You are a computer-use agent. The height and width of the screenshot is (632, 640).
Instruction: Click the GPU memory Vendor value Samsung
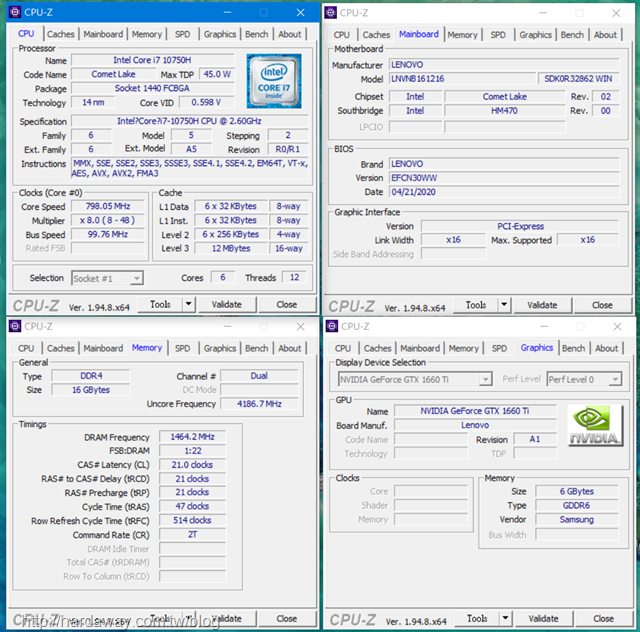(x=577, y=520)
